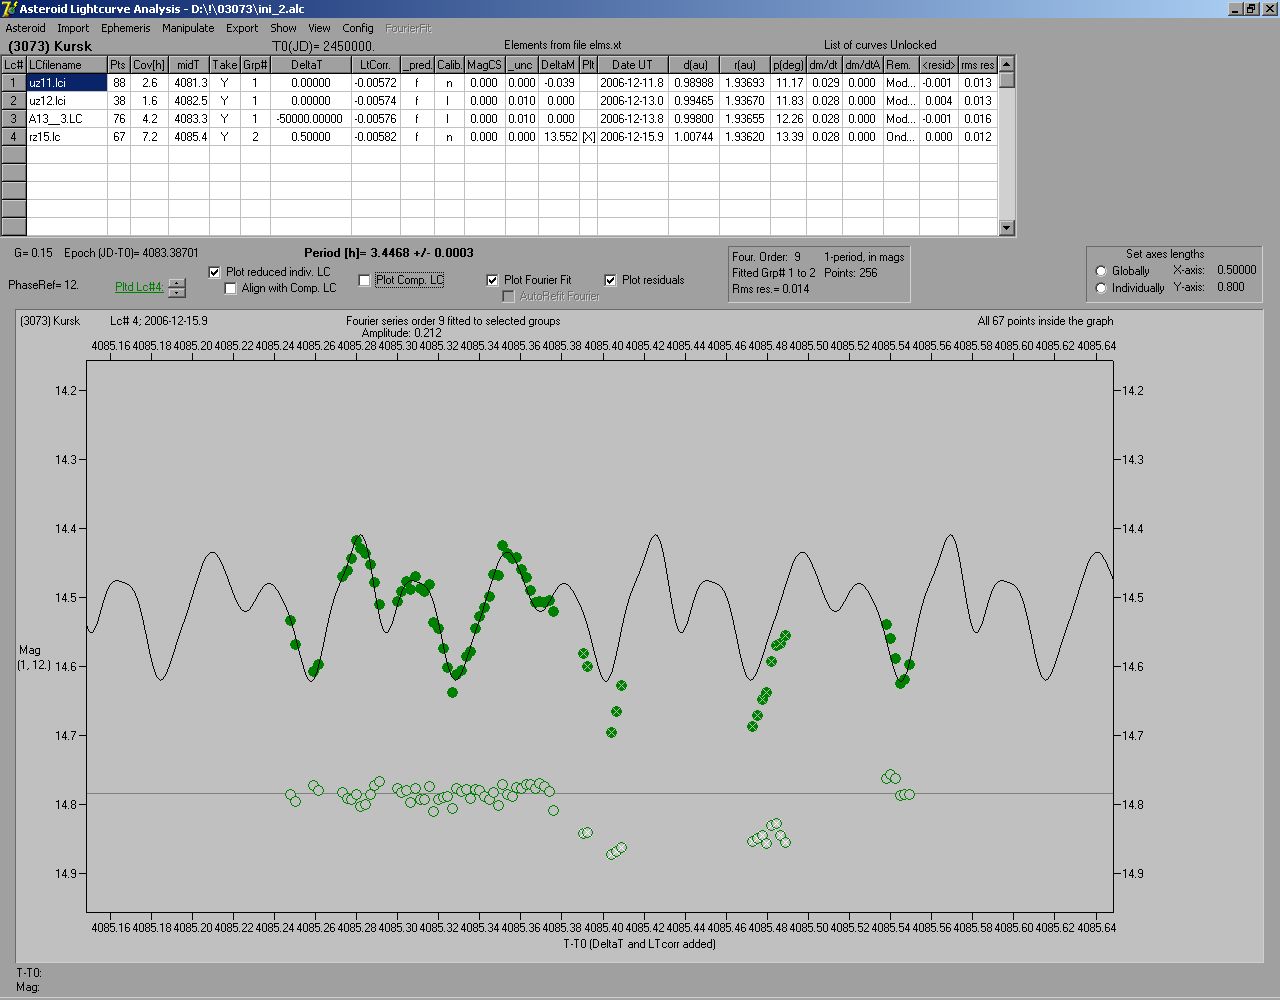This screenshot has width=1280, height=1000.
Task: Click DeltaM value 13.552 cell
Action: [559, 137]
